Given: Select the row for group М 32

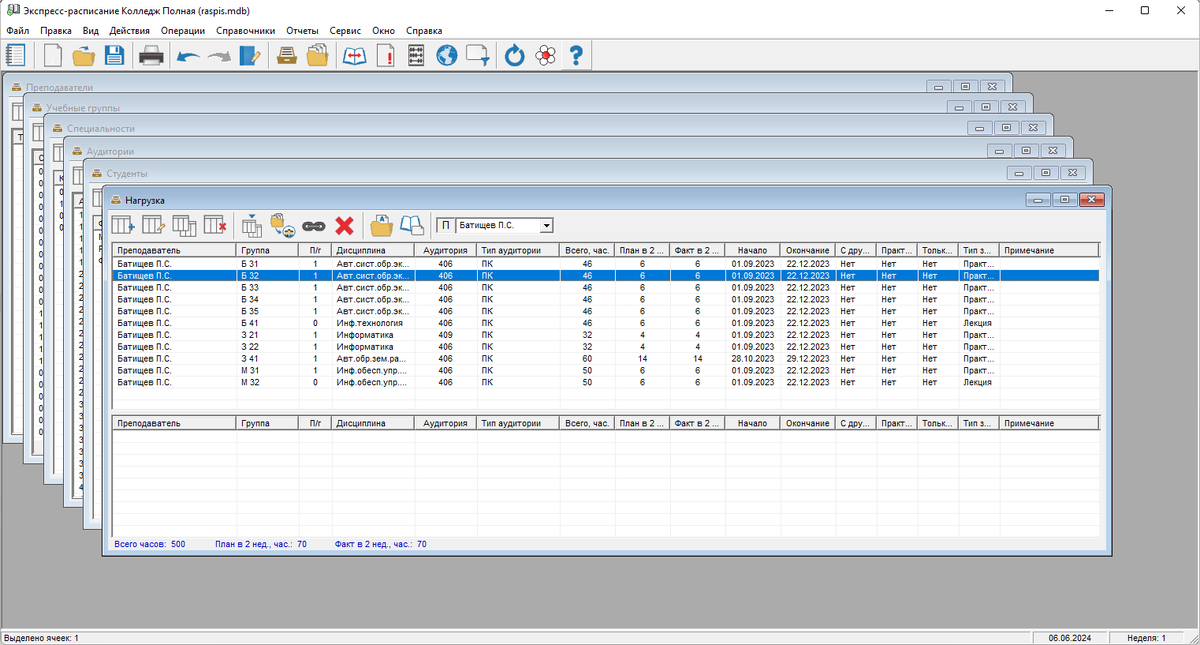Looking at the screenshot, I should 606,382.
